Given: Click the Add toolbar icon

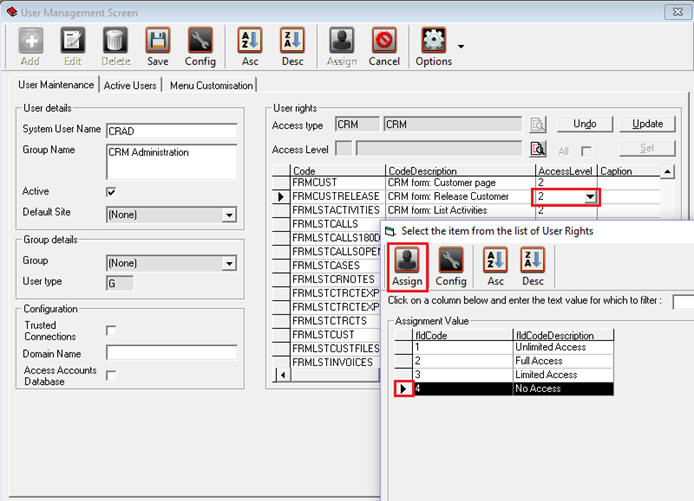Looking at the screenshot, I should (31, 41).
